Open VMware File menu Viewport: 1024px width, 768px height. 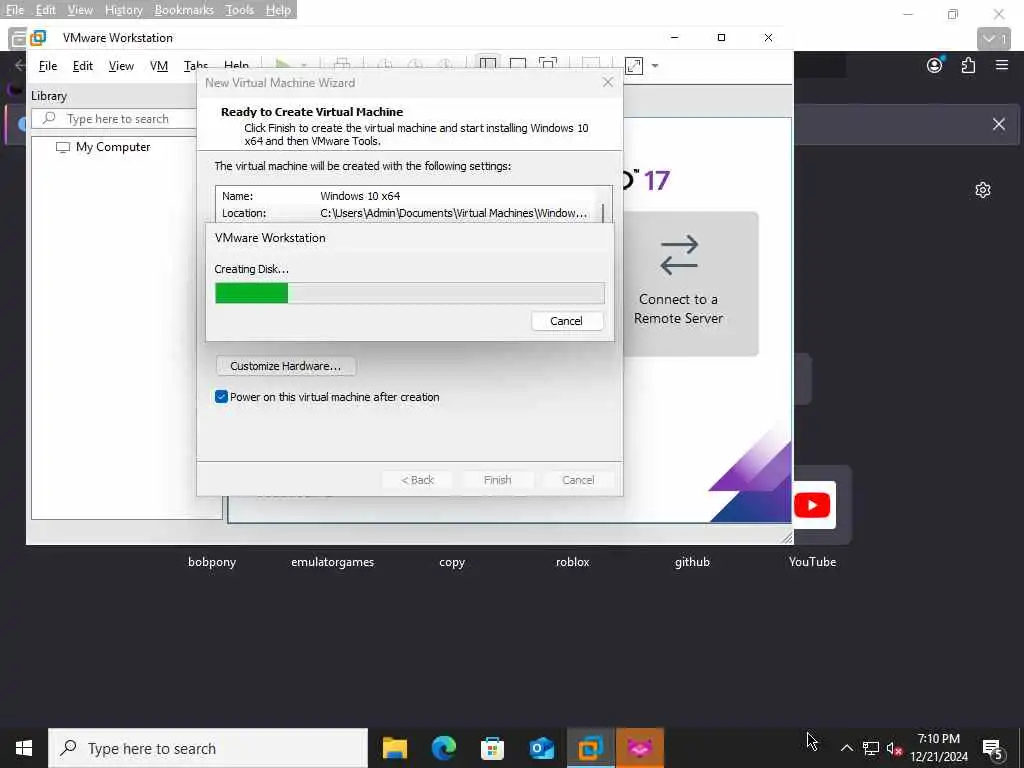coord(48,66)
